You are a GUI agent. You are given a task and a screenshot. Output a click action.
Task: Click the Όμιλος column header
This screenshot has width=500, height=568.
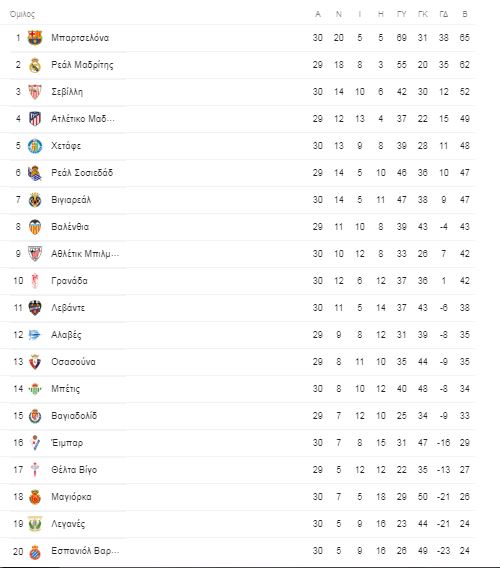tap(22, 14)
